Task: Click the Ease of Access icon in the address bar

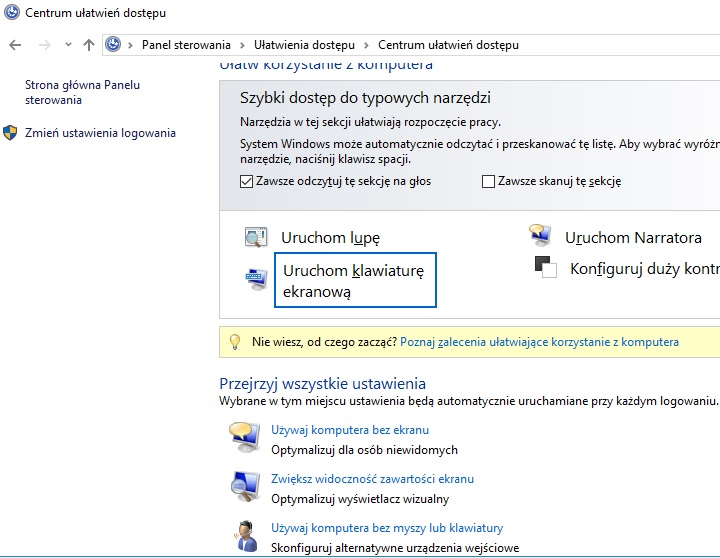Action: click(113, 45)
